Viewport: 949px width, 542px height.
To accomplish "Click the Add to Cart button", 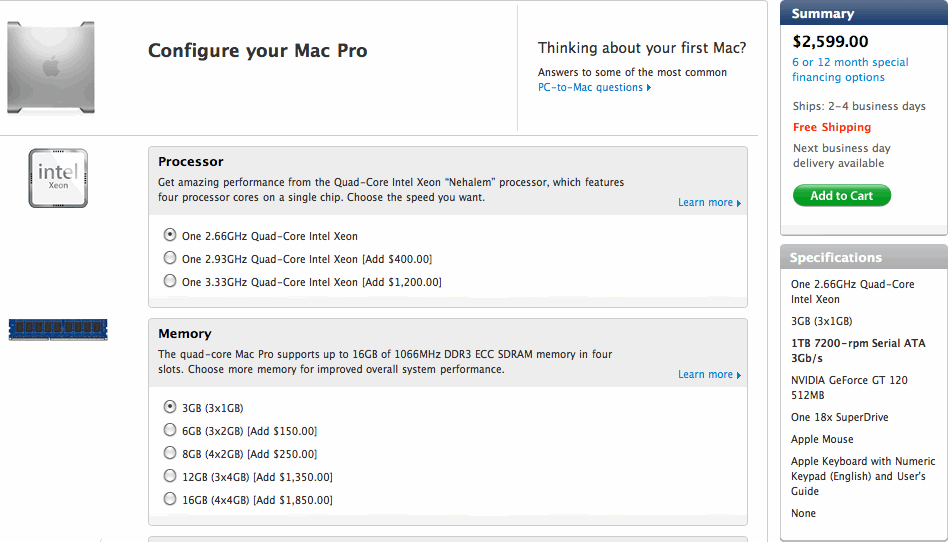I will click(x=842, y=195).
